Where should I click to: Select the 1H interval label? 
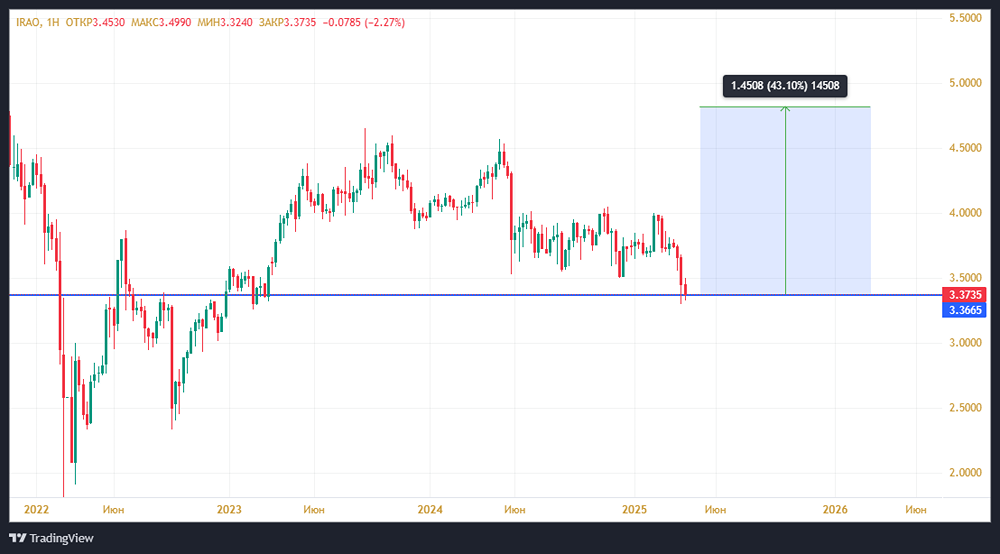(54, 23)
